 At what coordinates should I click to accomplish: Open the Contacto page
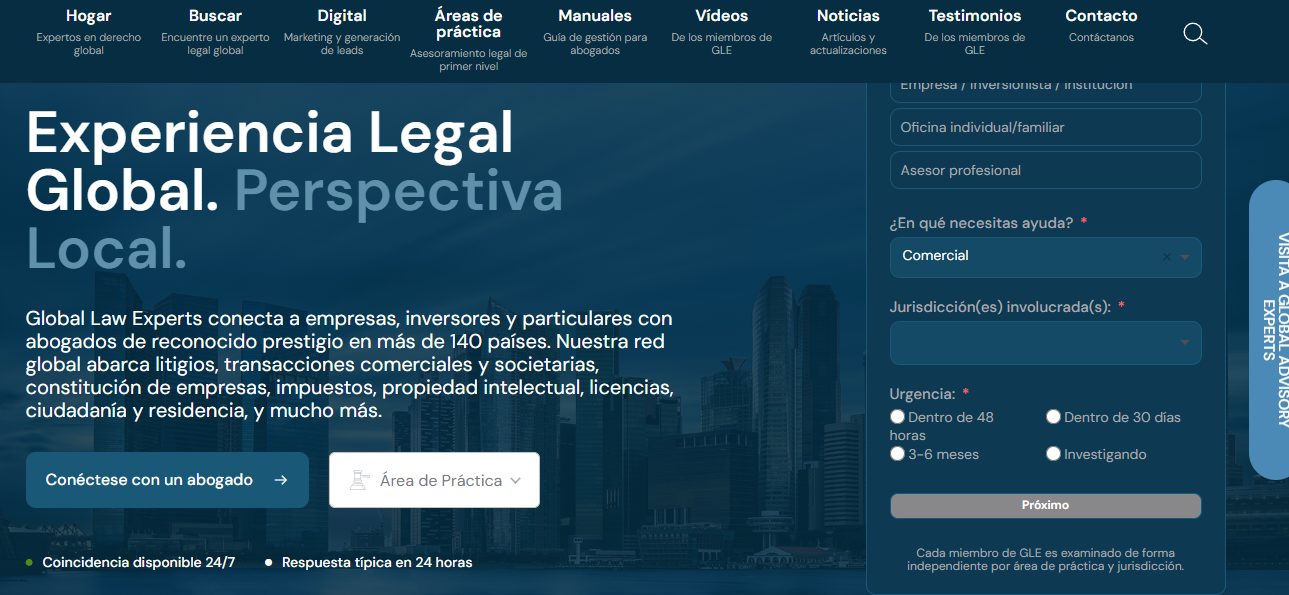coord(1100,16)
